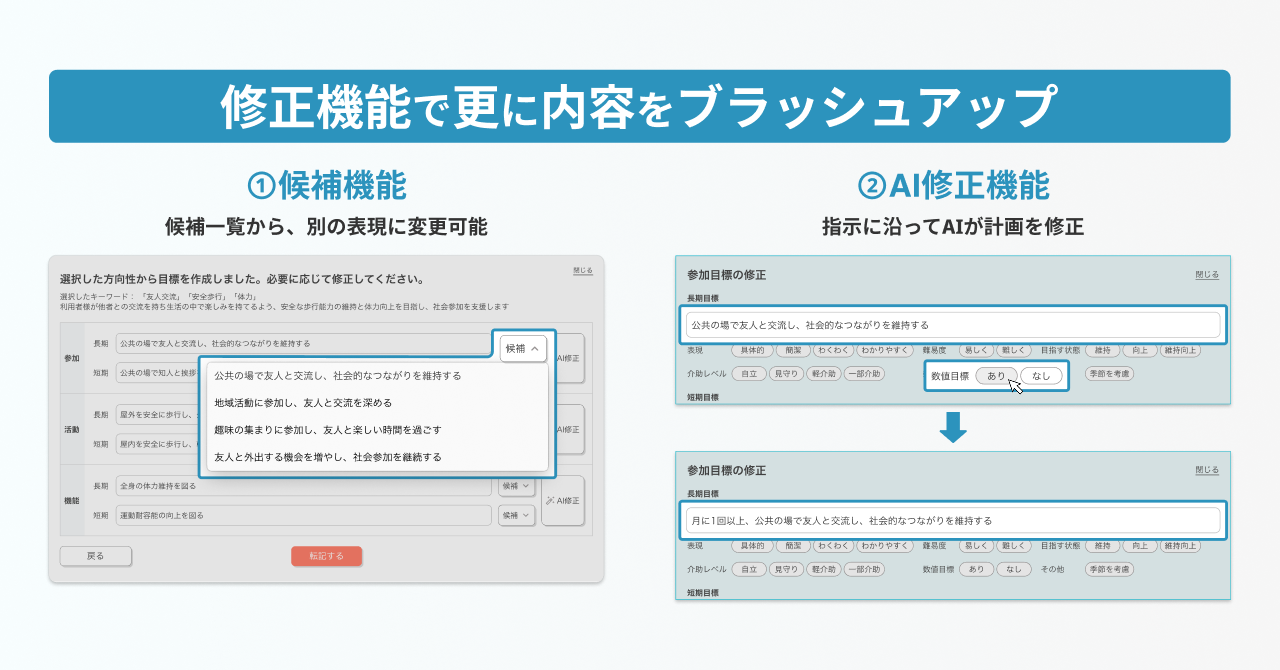
Task: Select 数値目標 あり in upper 修正 panel
Action: (x=997, y=376)
